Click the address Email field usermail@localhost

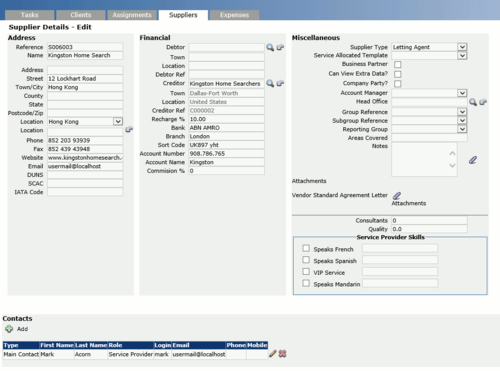[x=85, y=166]
